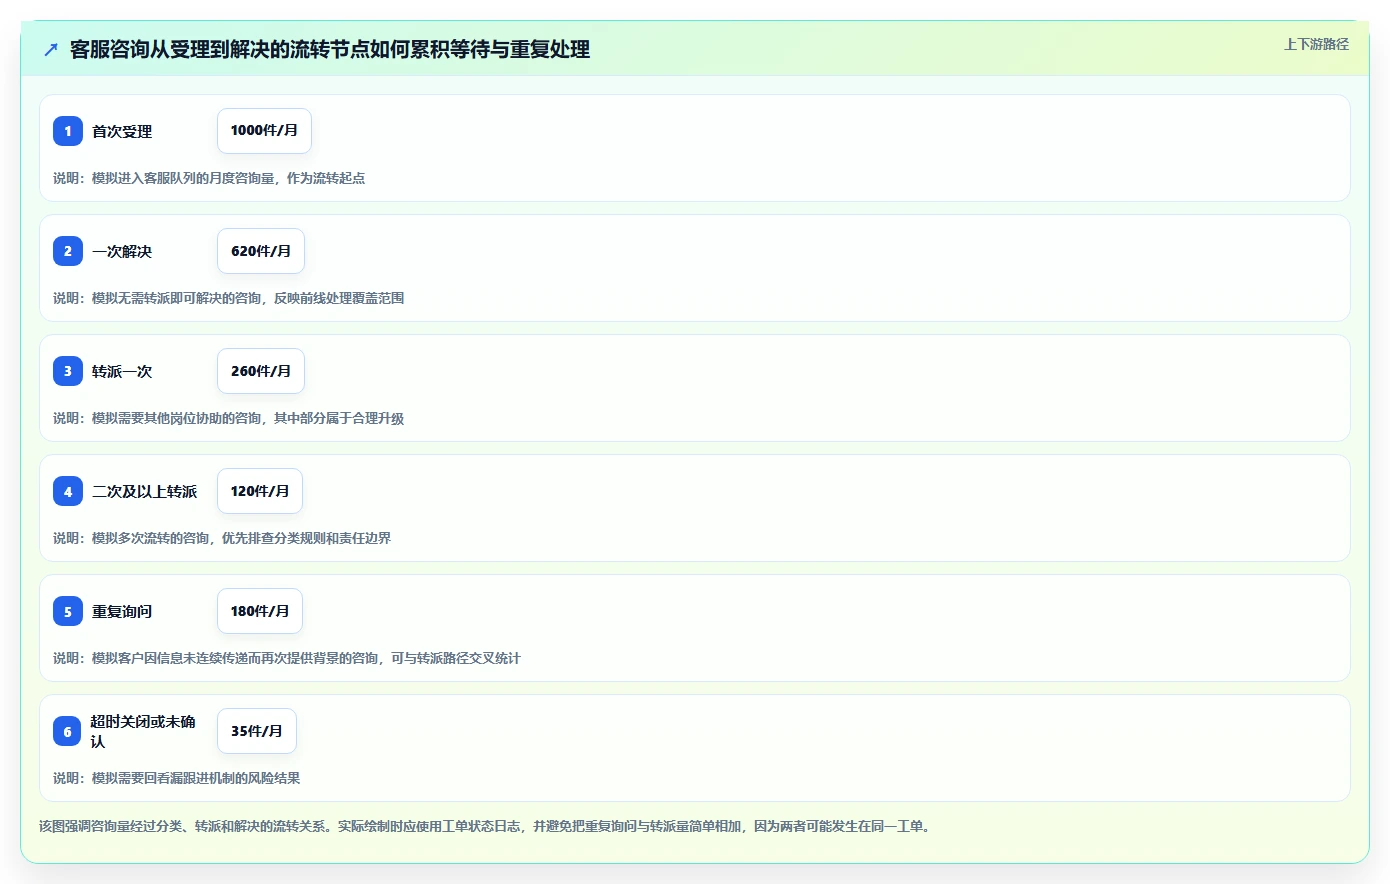Select the 超时关闭或未确认 step label

(143, 731)
